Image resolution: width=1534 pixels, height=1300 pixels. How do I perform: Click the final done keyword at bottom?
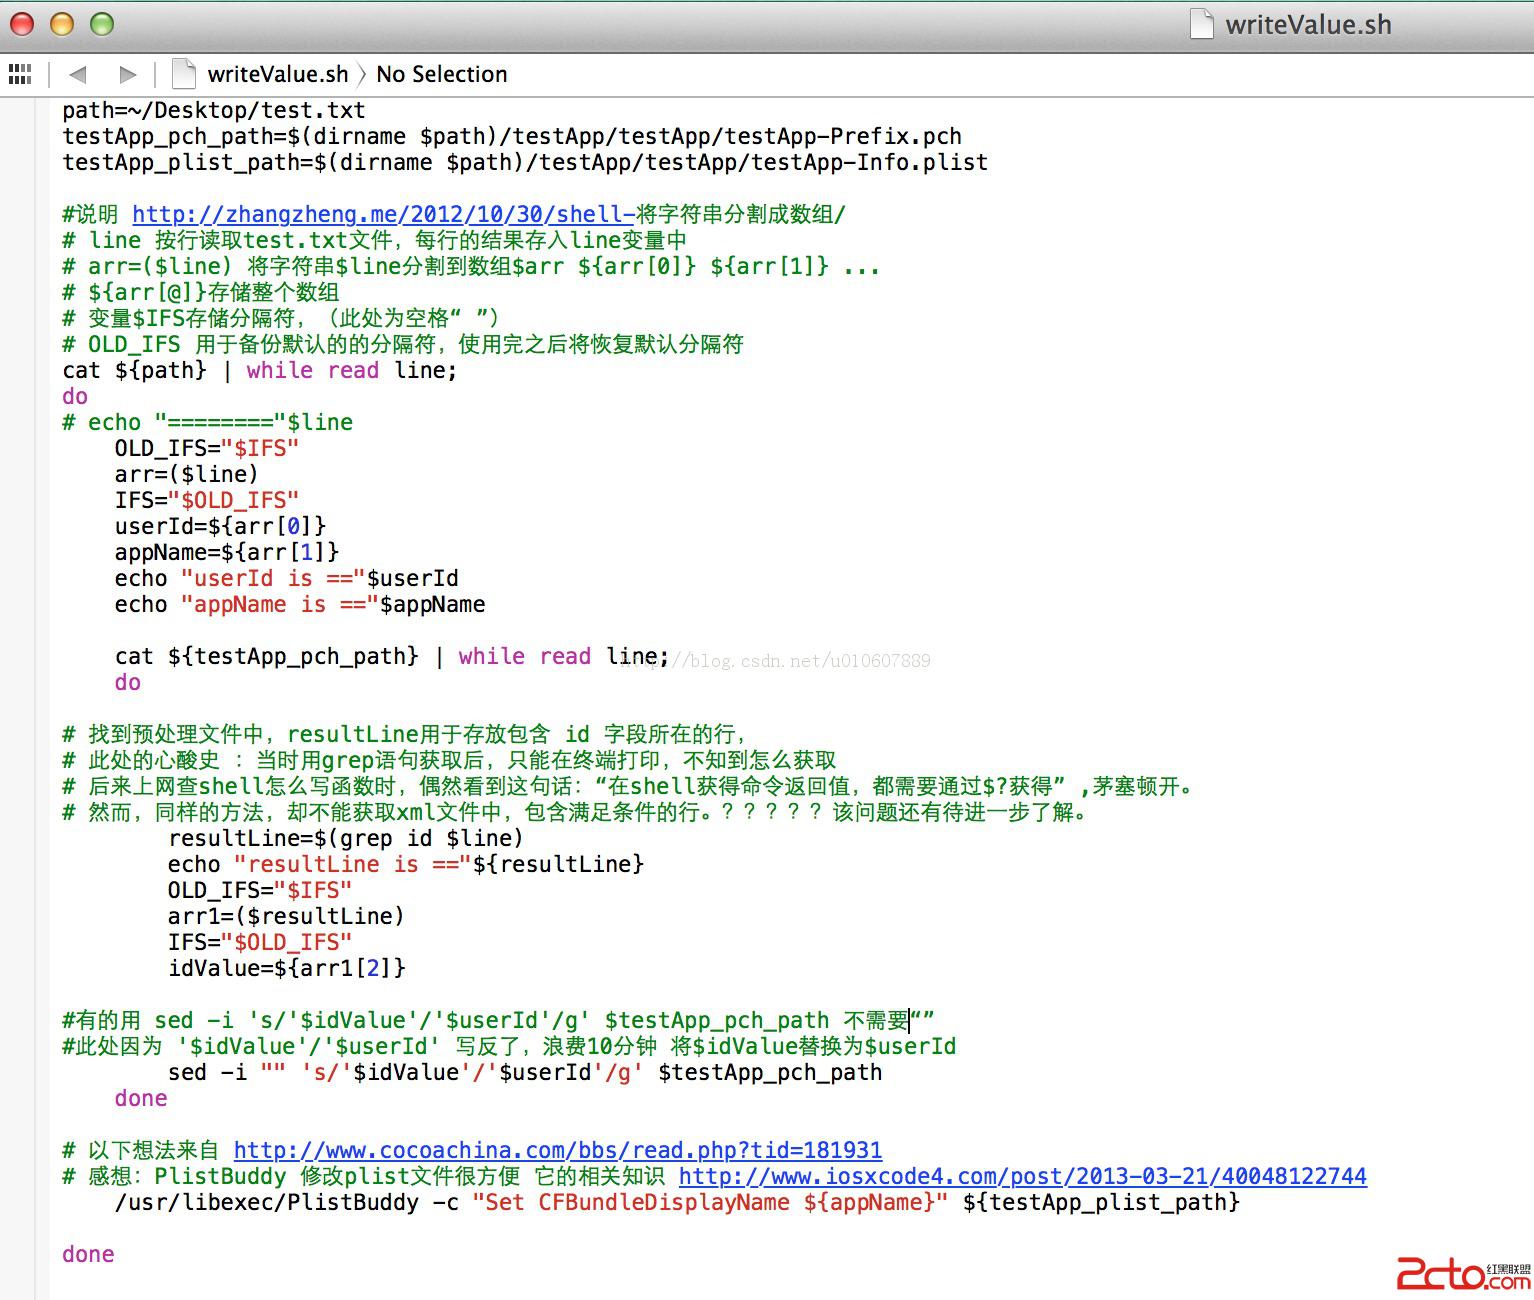click(x=88, y=1254)
